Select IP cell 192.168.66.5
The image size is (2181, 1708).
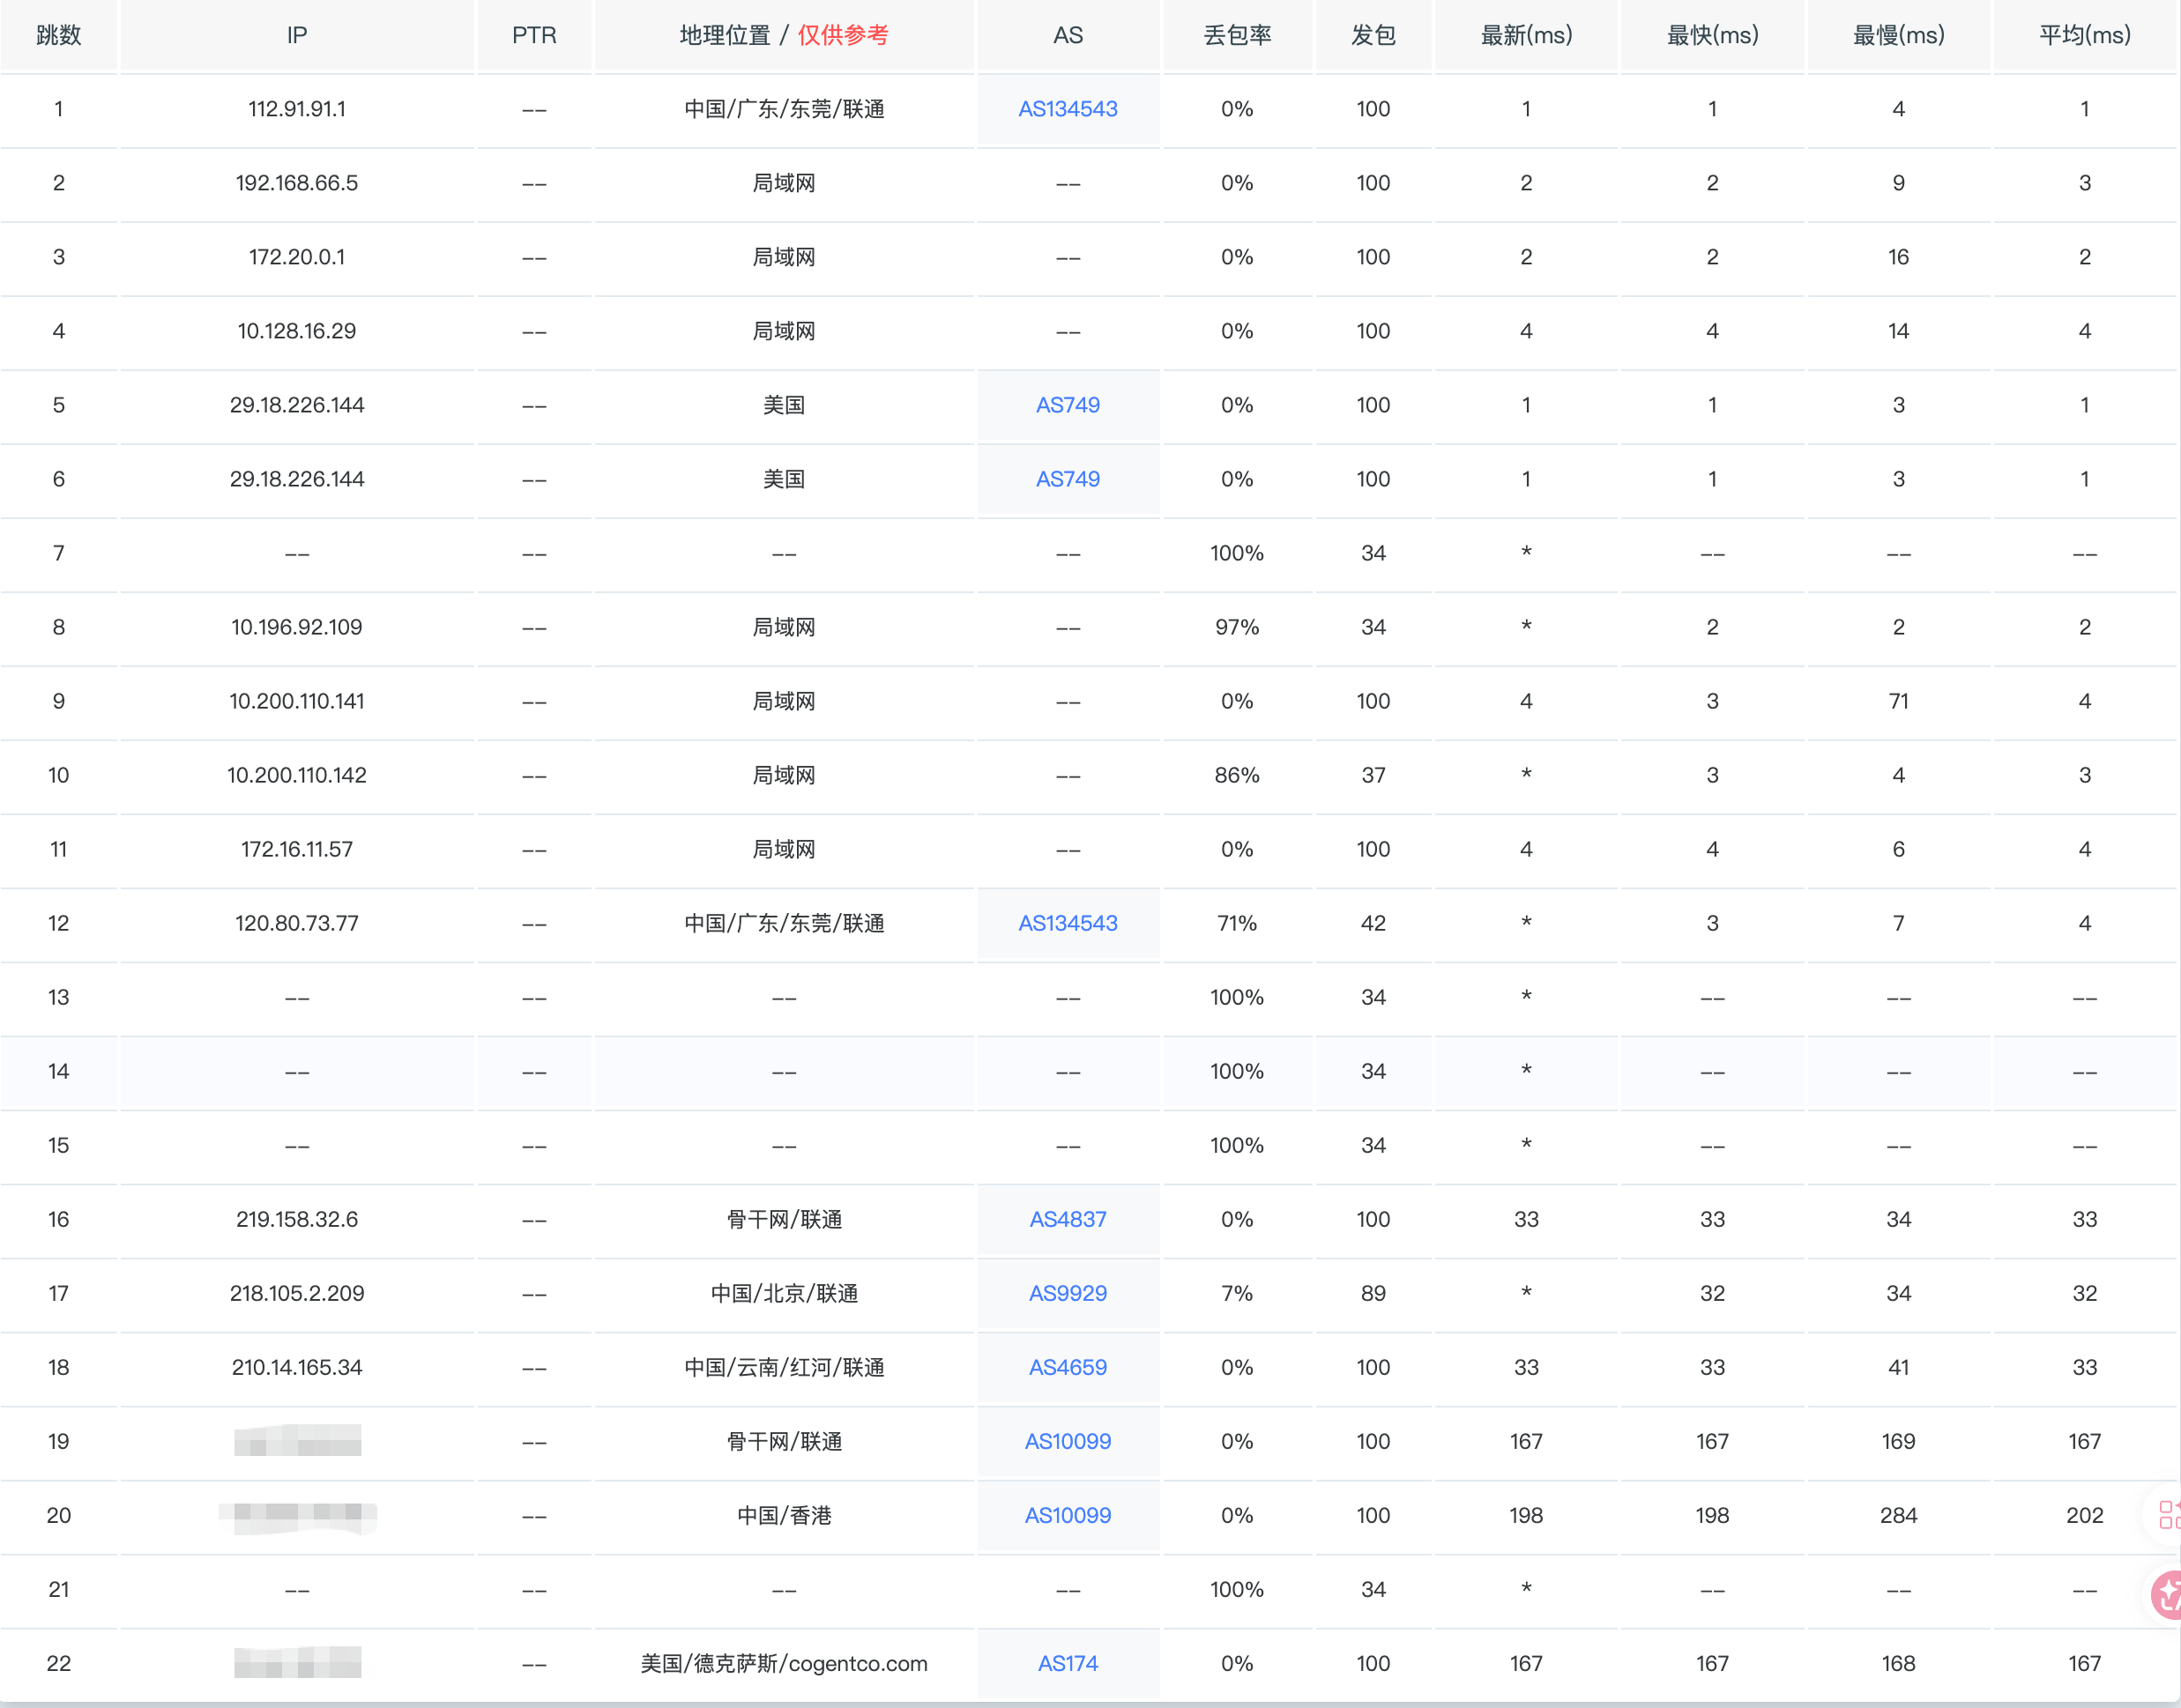(296, 183)
